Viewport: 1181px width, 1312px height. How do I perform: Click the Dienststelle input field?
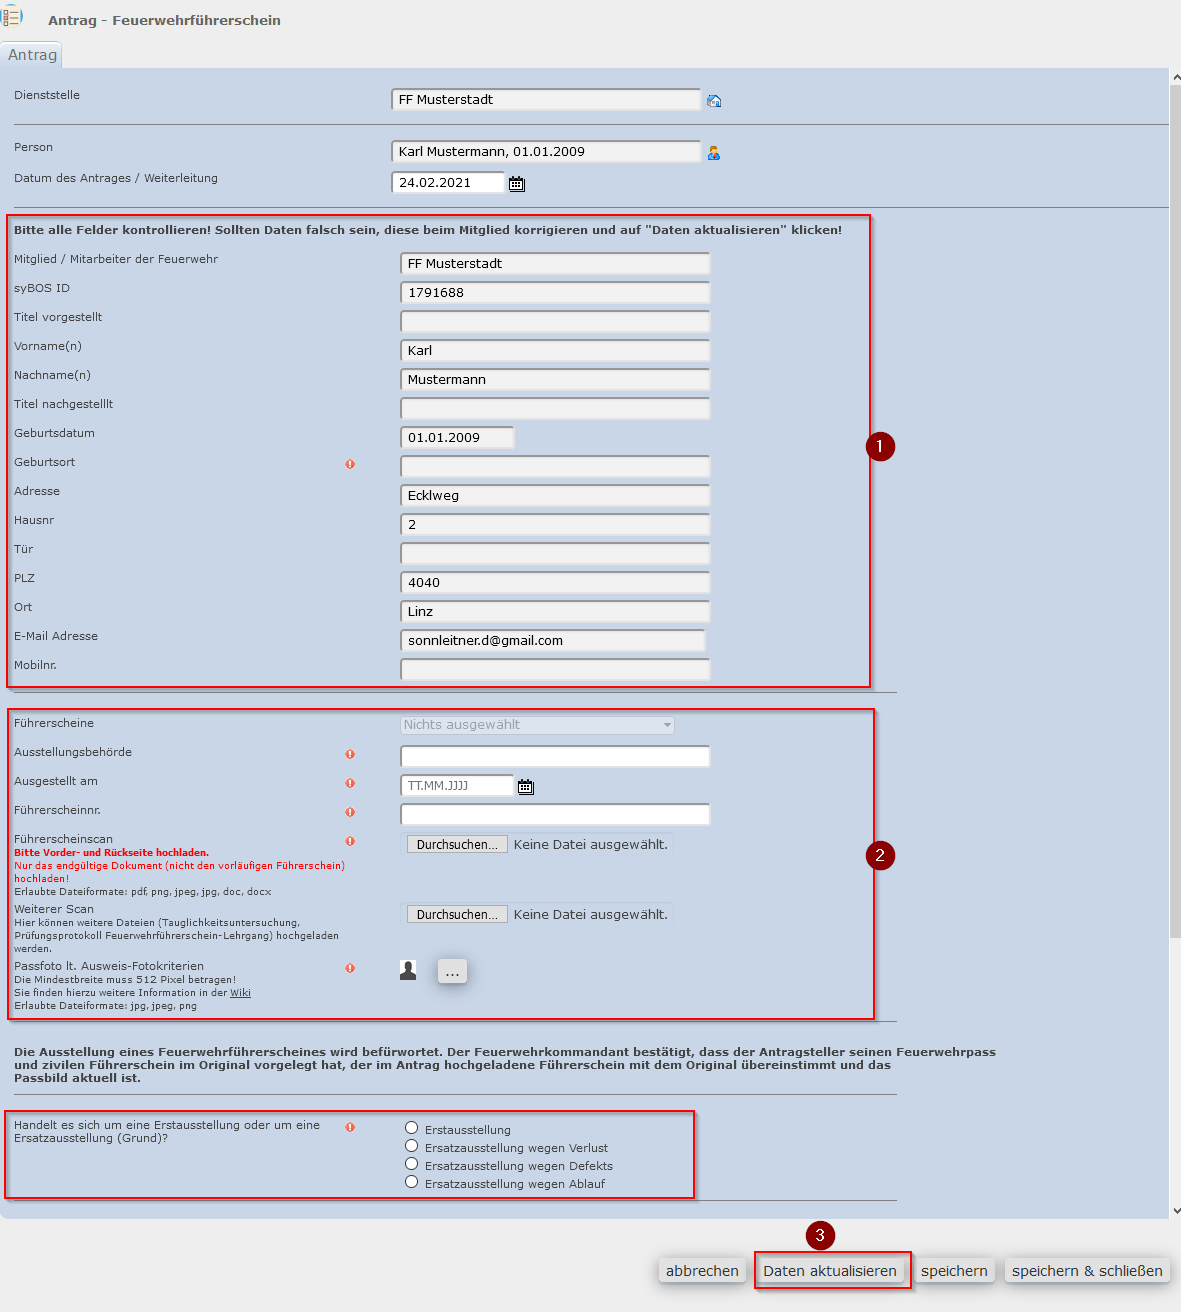(x=546, y=100)
